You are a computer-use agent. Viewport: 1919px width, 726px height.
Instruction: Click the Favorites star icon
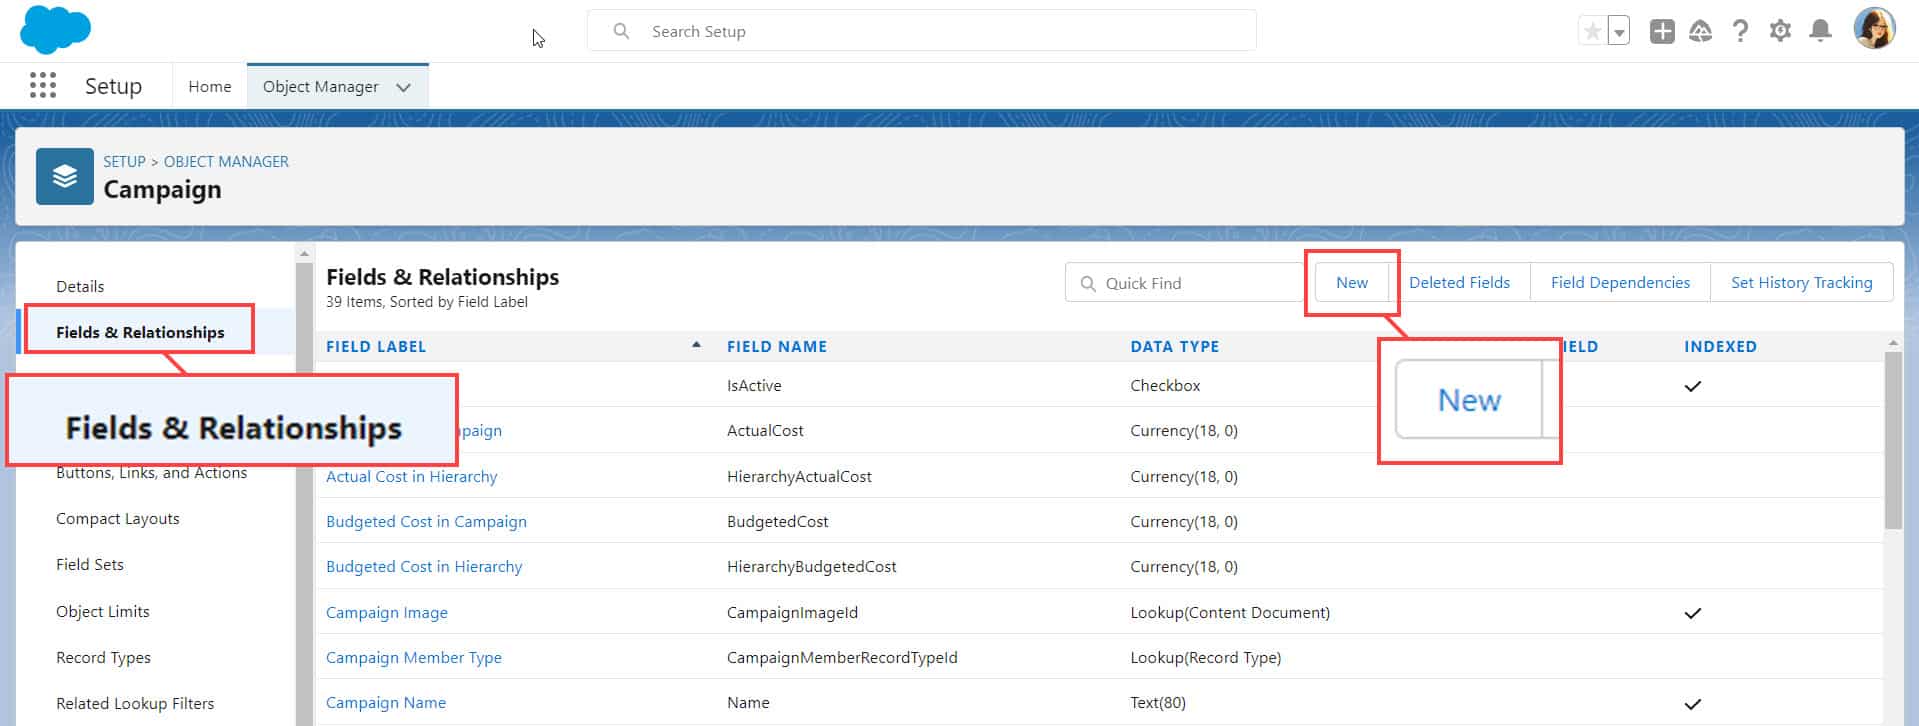(x=1592, y=31)
